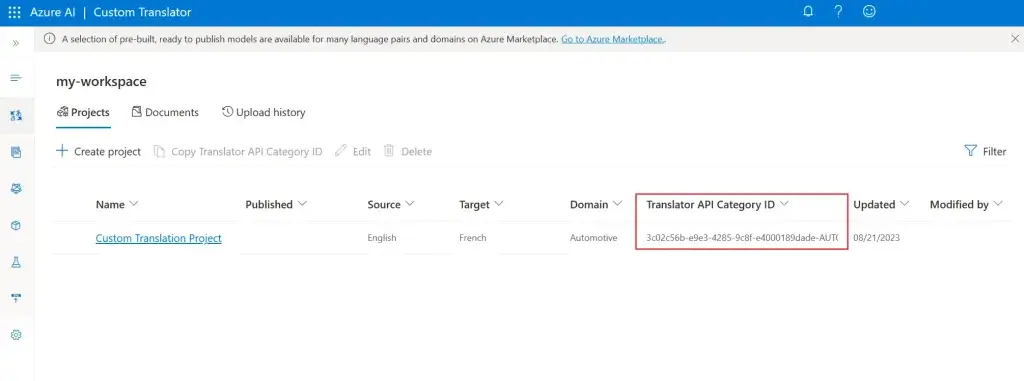Open the Updated column dropdown chevron
The width and height of the screenshot is (1024, 381).
904,204
